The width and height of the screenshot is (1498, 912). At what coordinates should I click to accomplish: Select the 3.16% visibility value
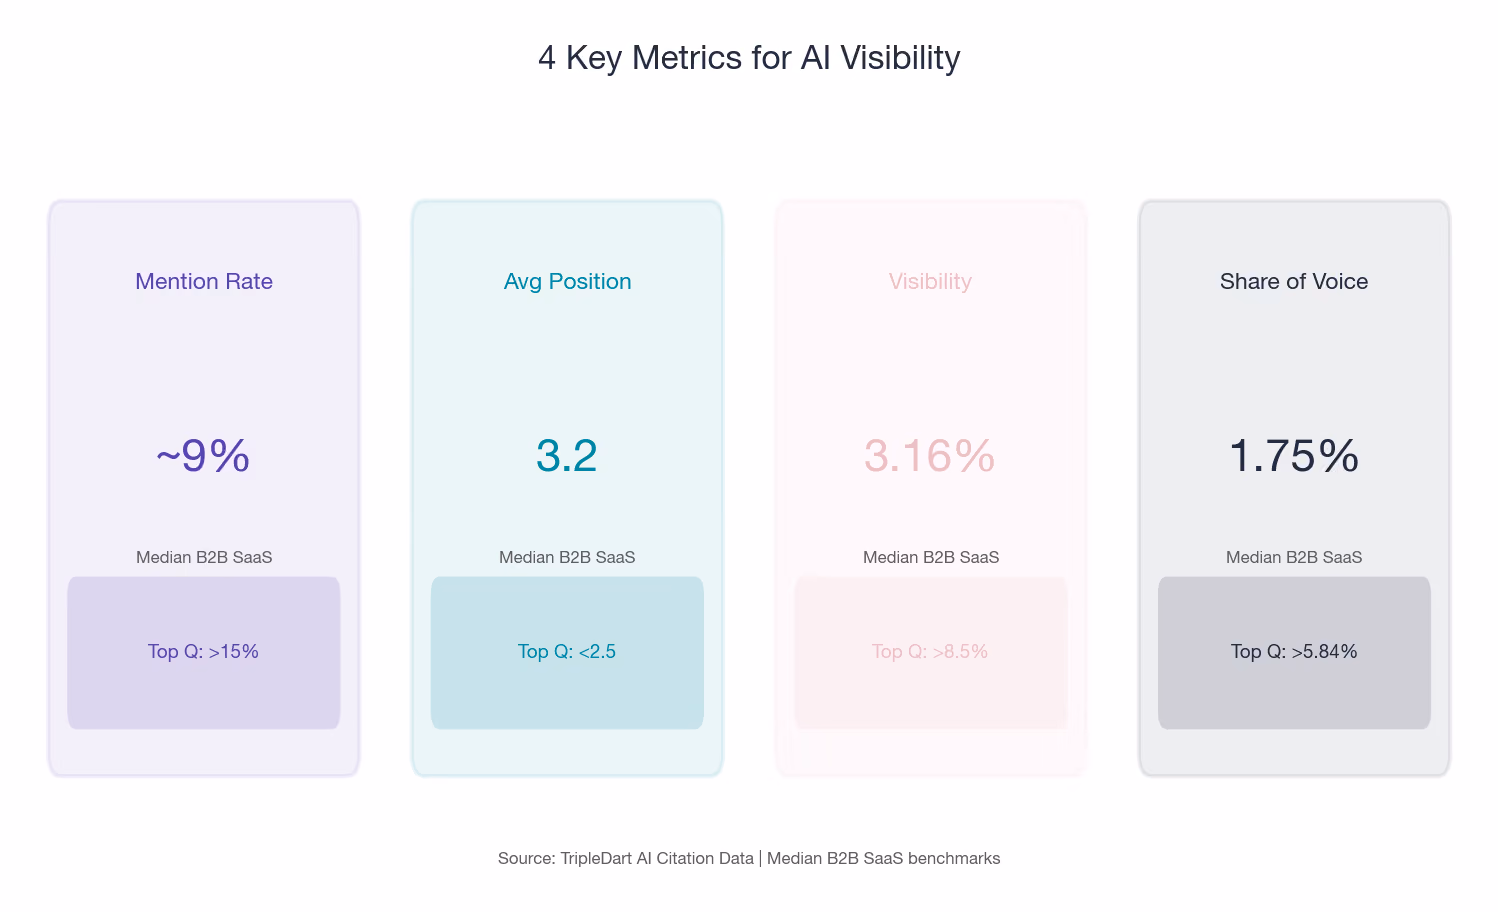point(930,456)
